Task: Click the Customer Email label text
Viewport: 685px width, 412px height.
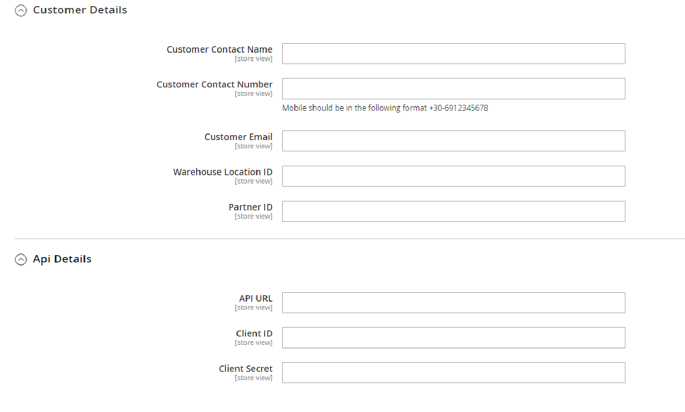Action: pyautogui.click(x=238, y=137)
